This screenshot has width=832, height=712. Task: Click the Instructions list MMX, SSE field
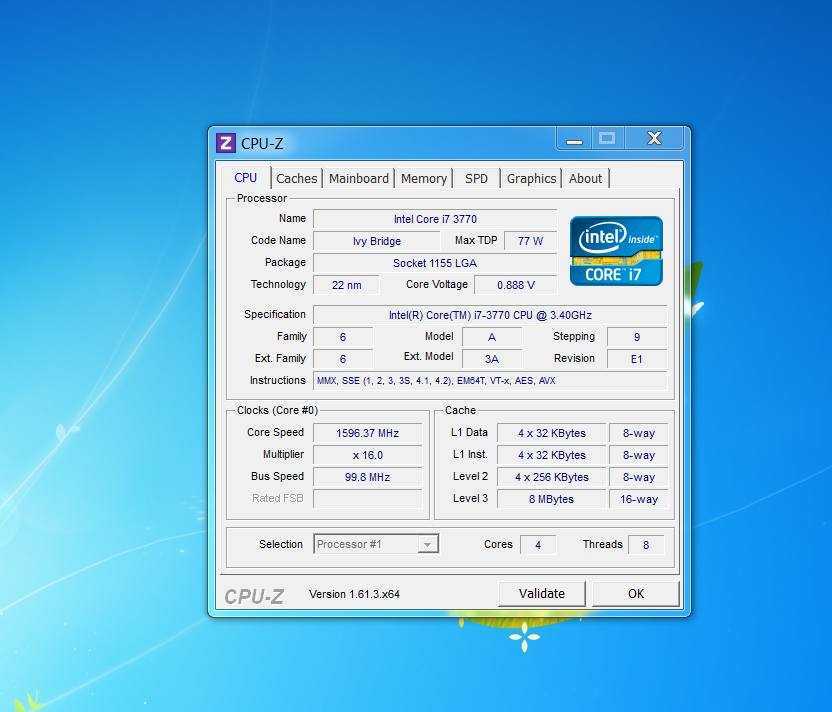click(x=490, y=380)
